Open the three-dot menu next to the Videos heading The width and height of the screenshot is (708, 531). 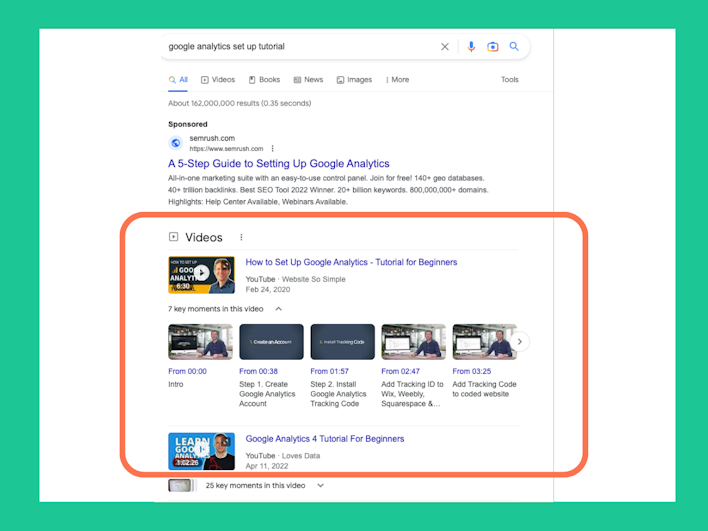coord(242,237)
